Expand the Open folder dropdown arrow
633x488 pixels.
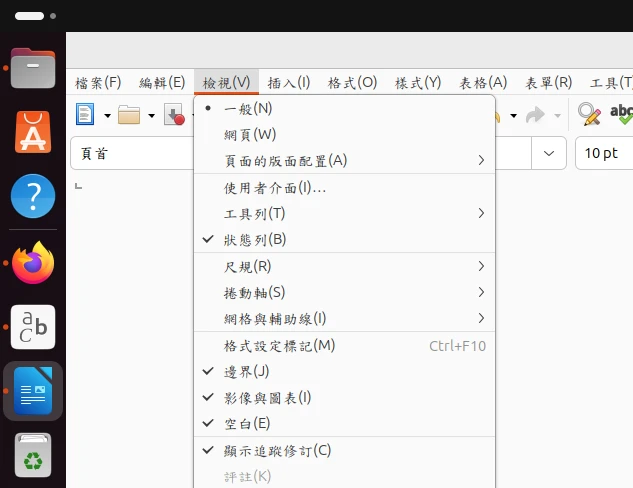click(x=151, y=115)
